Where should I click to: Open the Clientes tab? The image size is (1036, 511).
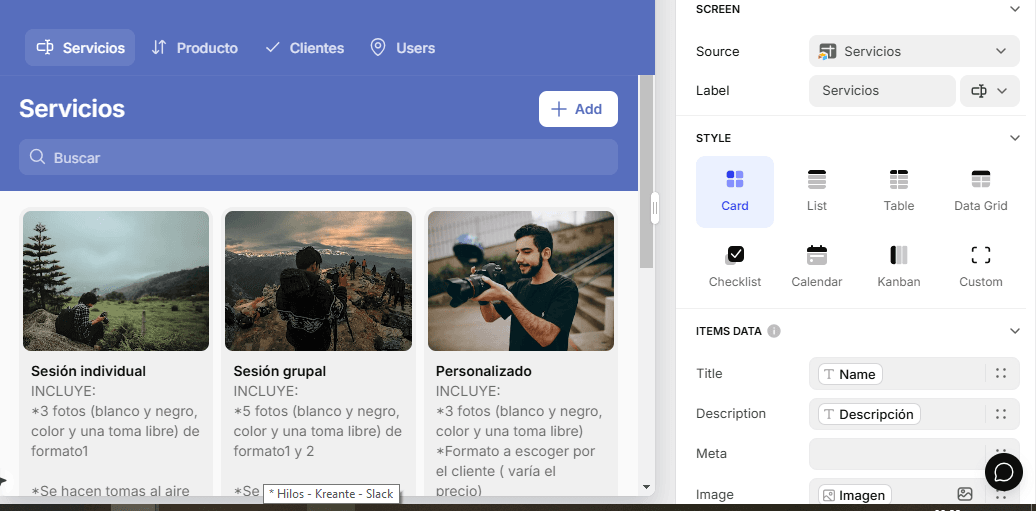coord(304,48)
